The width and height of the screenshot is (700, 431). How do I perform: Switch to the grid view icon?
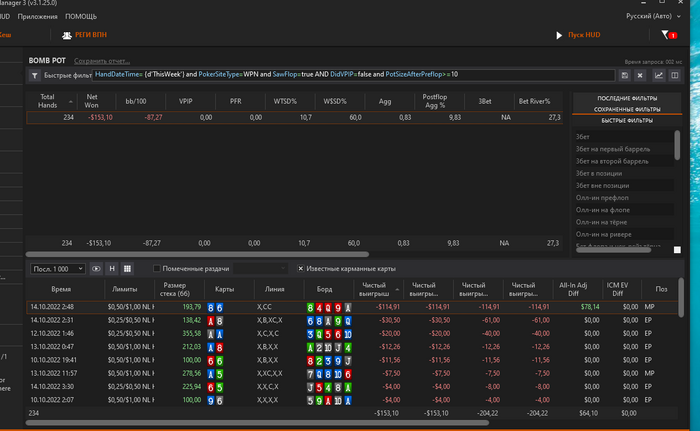128,268
